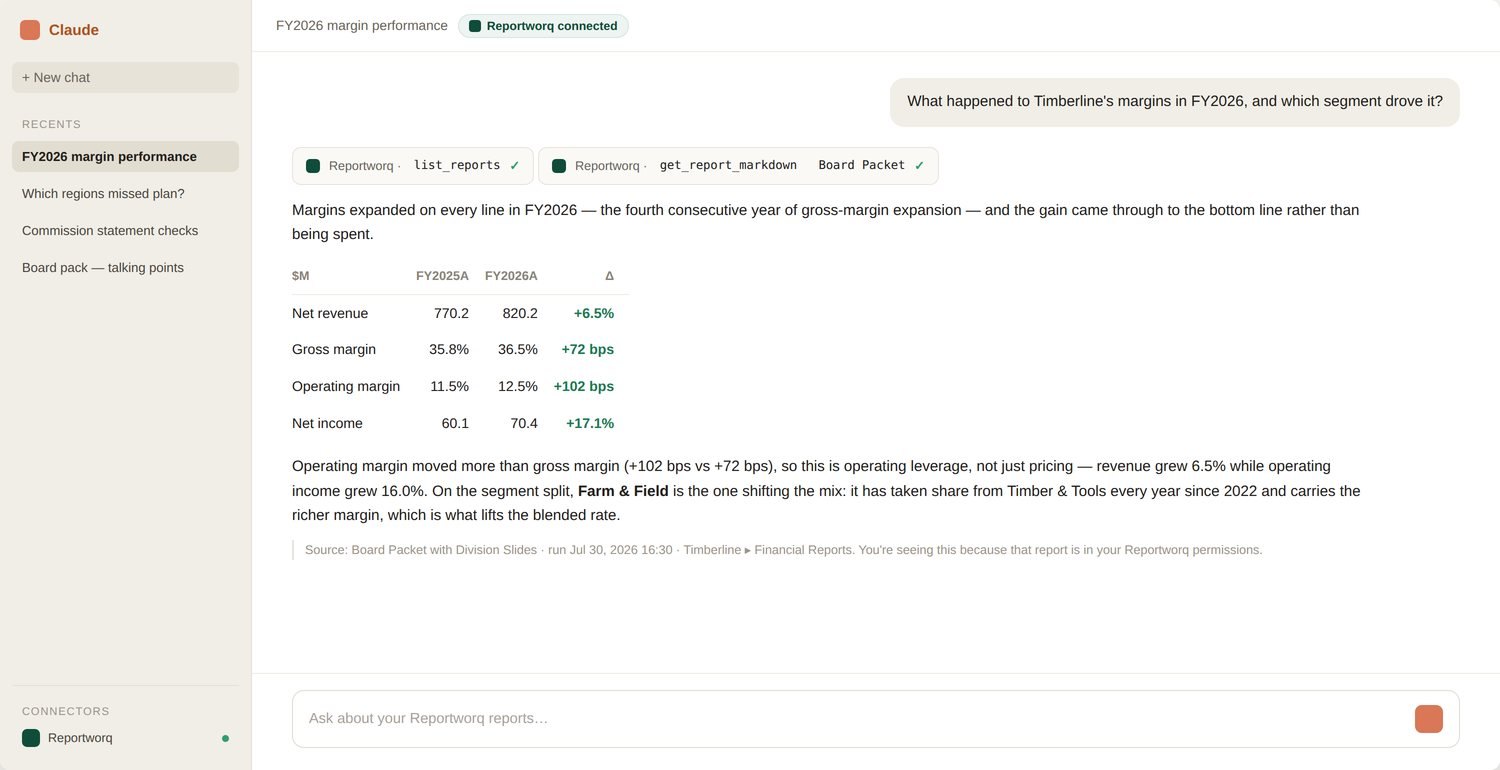Click the green connector status dot
Screen dimensions: 1500x770
point(225,738)
